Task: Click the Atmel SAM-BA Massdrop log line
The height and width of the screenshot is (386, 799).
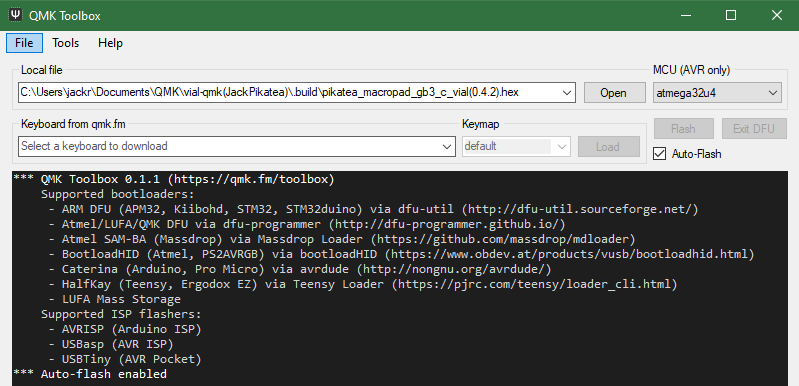Action: click(342, 239)
